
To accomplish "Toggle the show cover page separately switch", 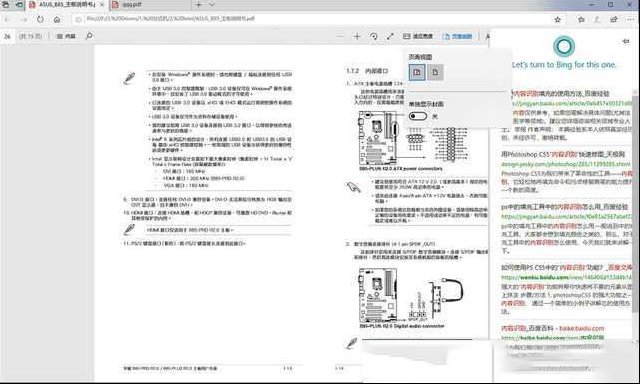I will [x=418, y=116].
